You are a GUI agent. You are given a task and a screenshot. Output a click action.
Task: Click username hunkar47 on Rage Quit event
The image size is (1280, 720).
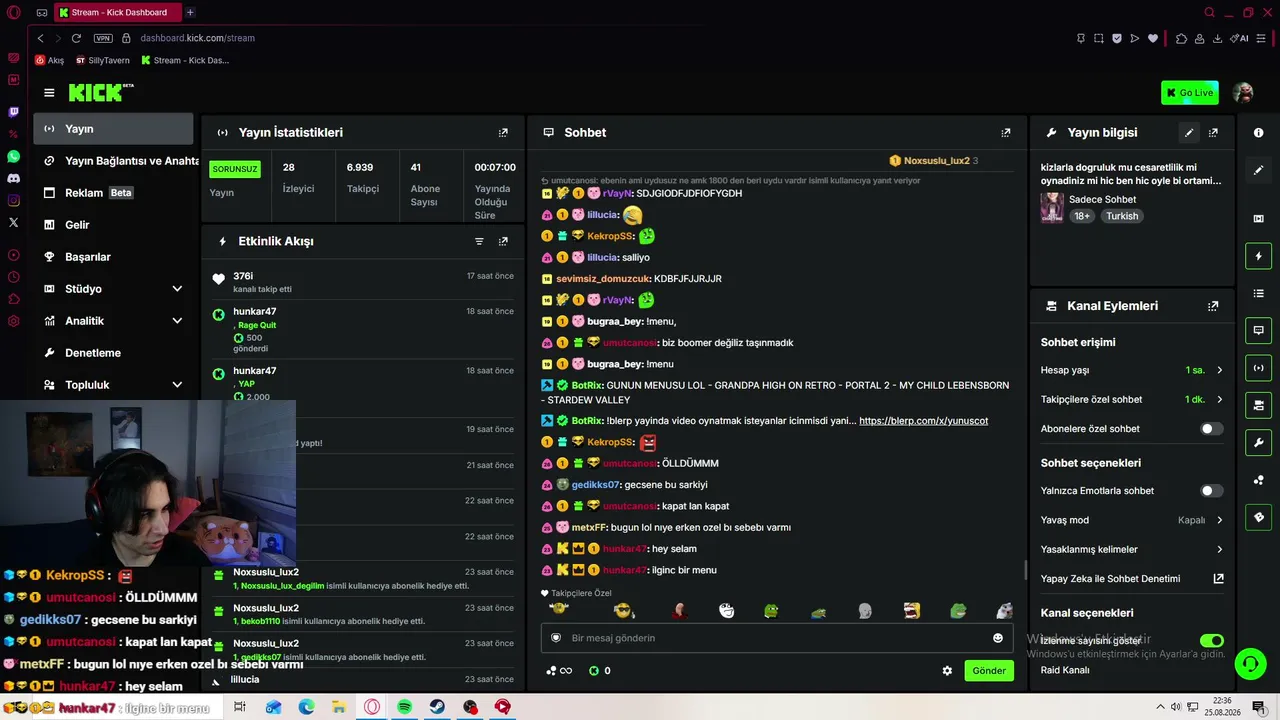(255, 312)
